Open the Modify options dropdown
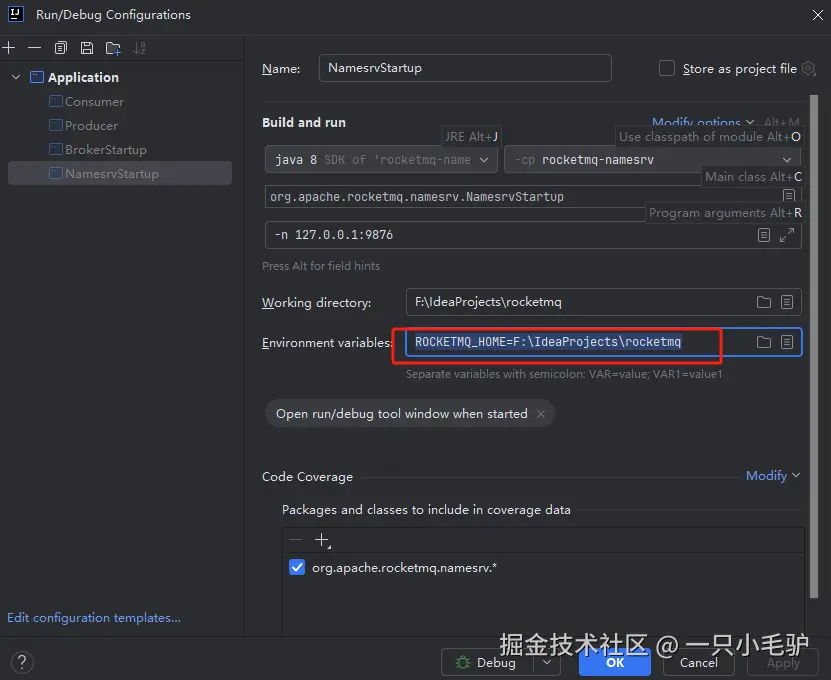The height and width of the screenshot is (680, 831). point(702,122)
